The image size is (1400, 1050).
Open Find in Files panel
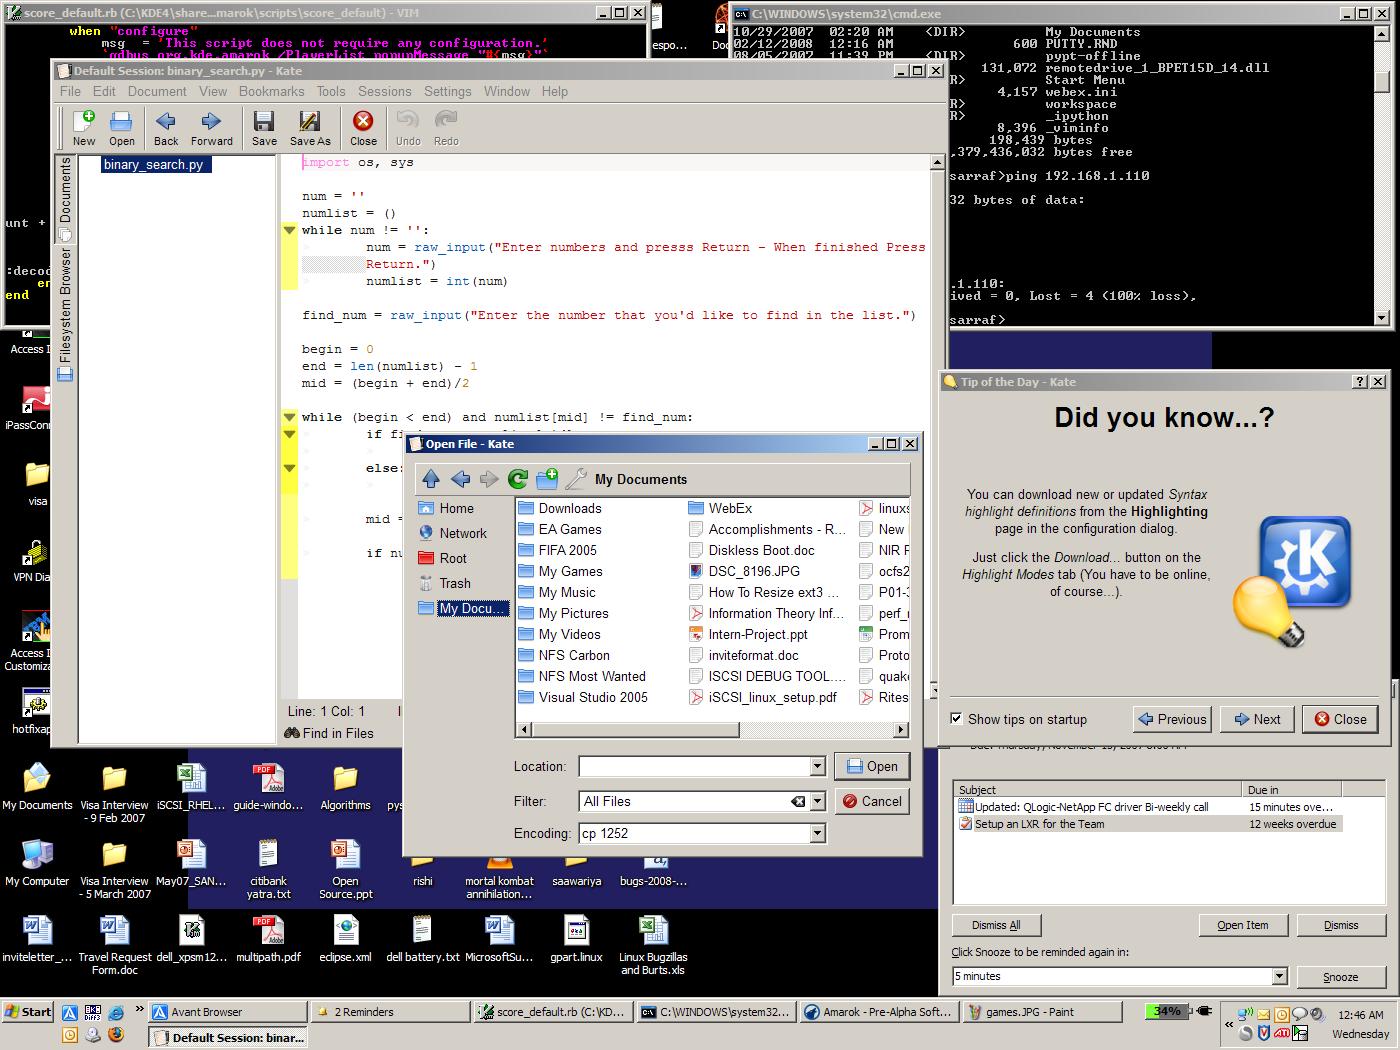tap(329, 733)
